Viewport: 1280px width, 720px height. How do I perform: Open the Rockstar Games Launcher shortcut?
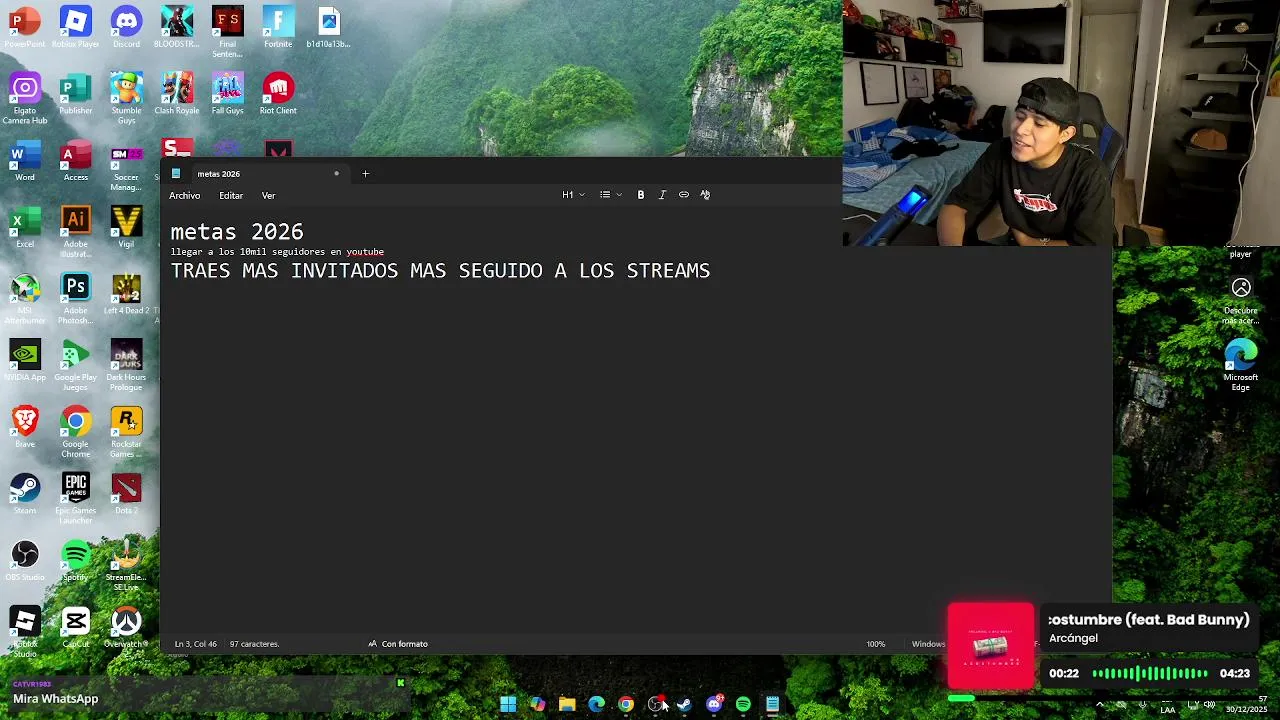point(126,433)
